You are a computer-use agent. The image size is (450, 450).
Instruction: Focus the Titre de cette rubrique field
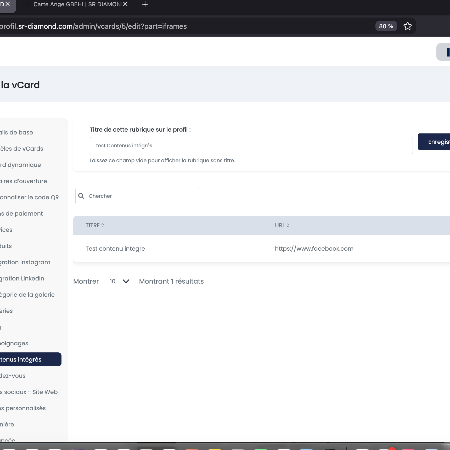tap(251, 145)
